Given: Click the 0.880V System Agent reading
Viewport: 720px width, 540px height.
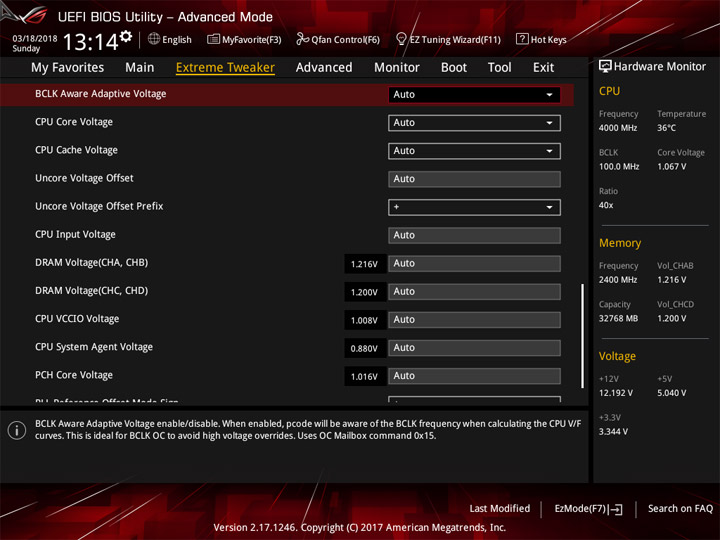Looking at the screenshot, I should pyautogui.click(x=365, y=349).
